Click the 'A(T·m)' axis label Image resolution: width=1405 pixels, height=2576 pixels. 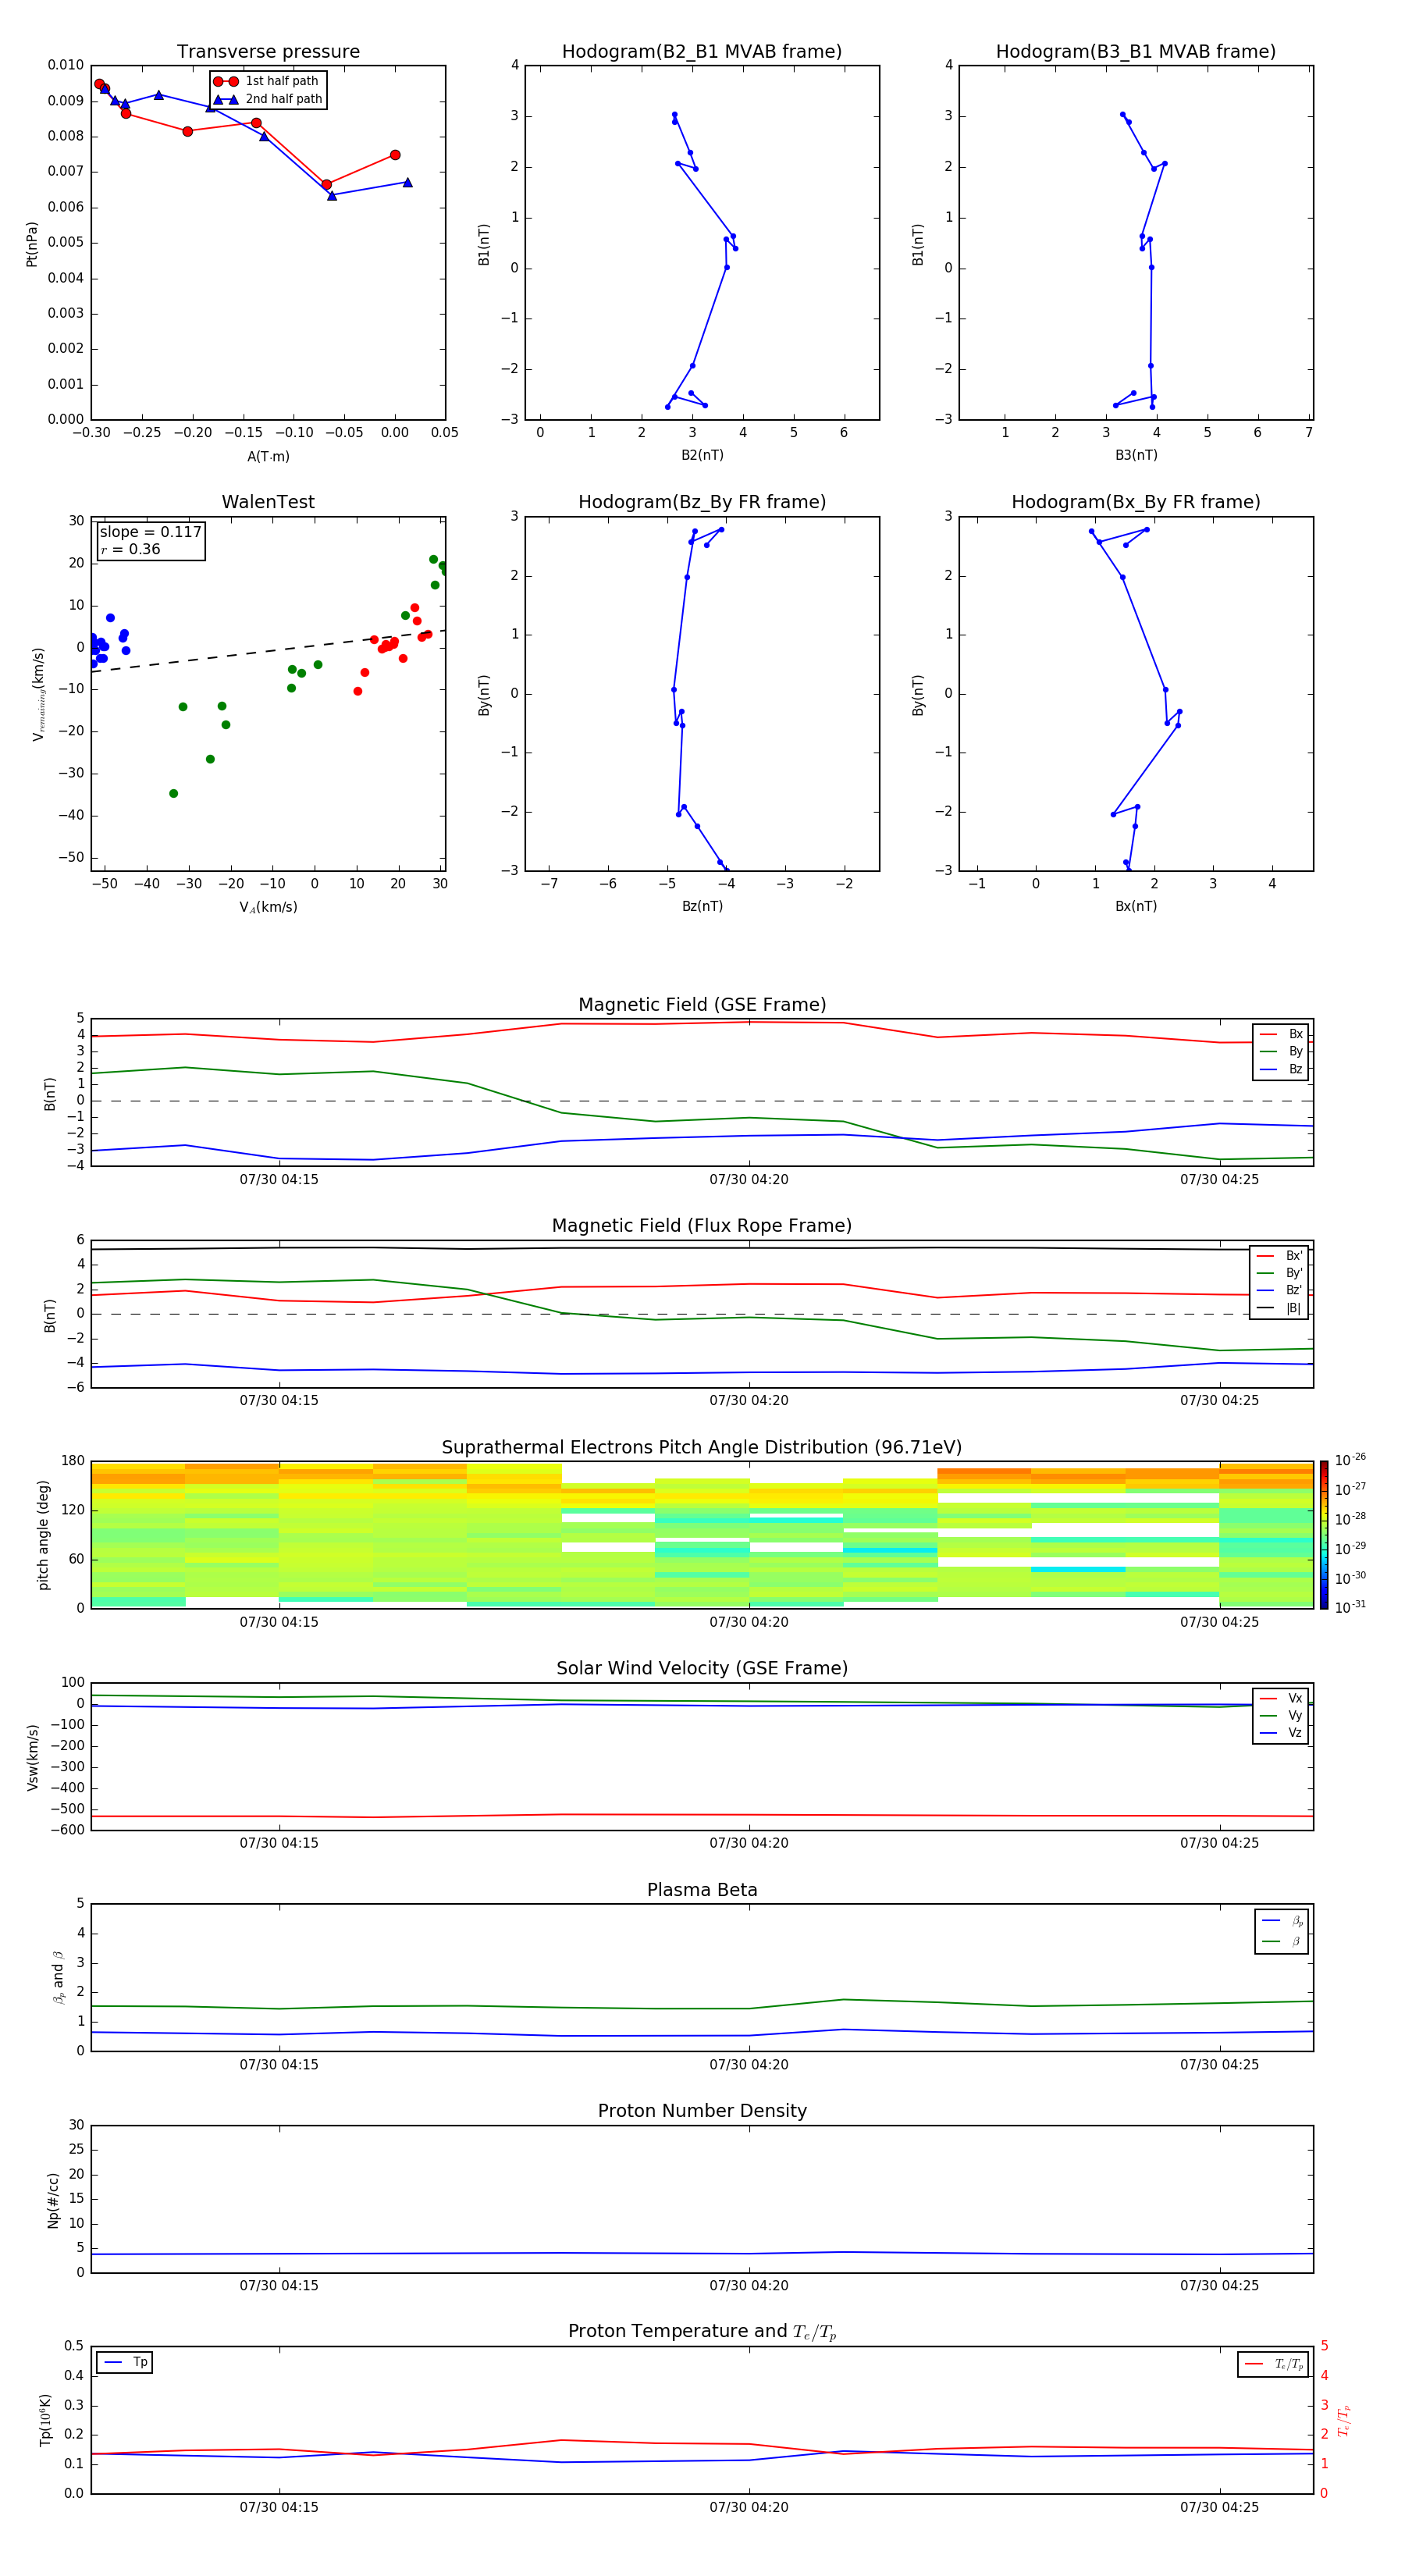pyautogui.click(x=268, y=457)
